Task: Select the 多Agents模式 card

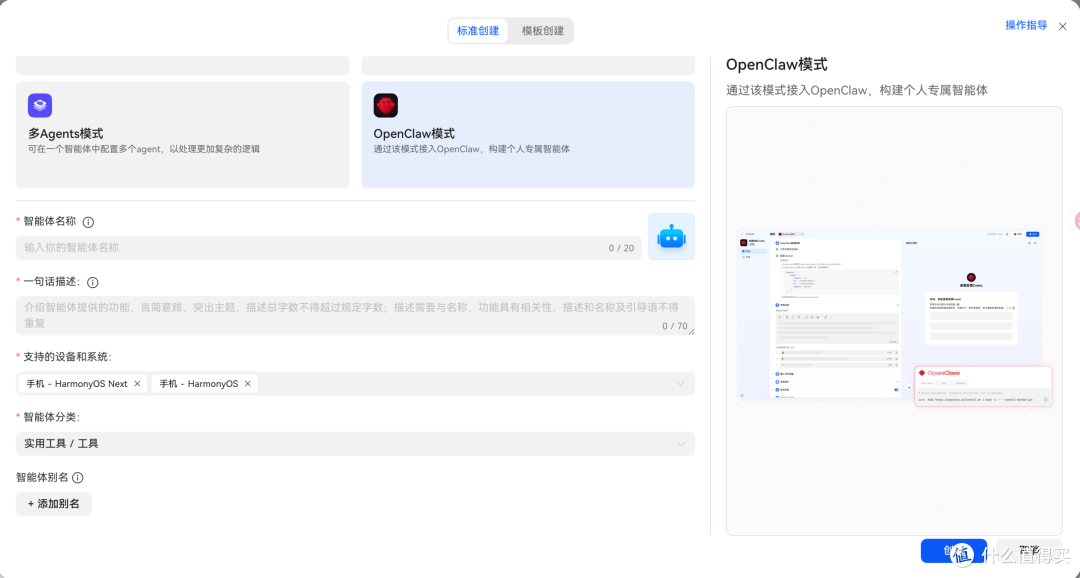Action: (183, 135)
